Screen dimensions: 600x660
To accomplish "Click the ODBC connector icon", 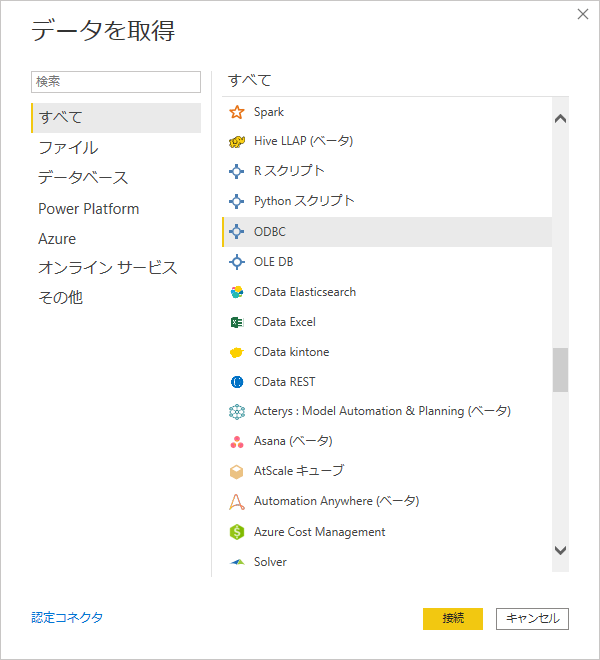I will pos(237,232).
